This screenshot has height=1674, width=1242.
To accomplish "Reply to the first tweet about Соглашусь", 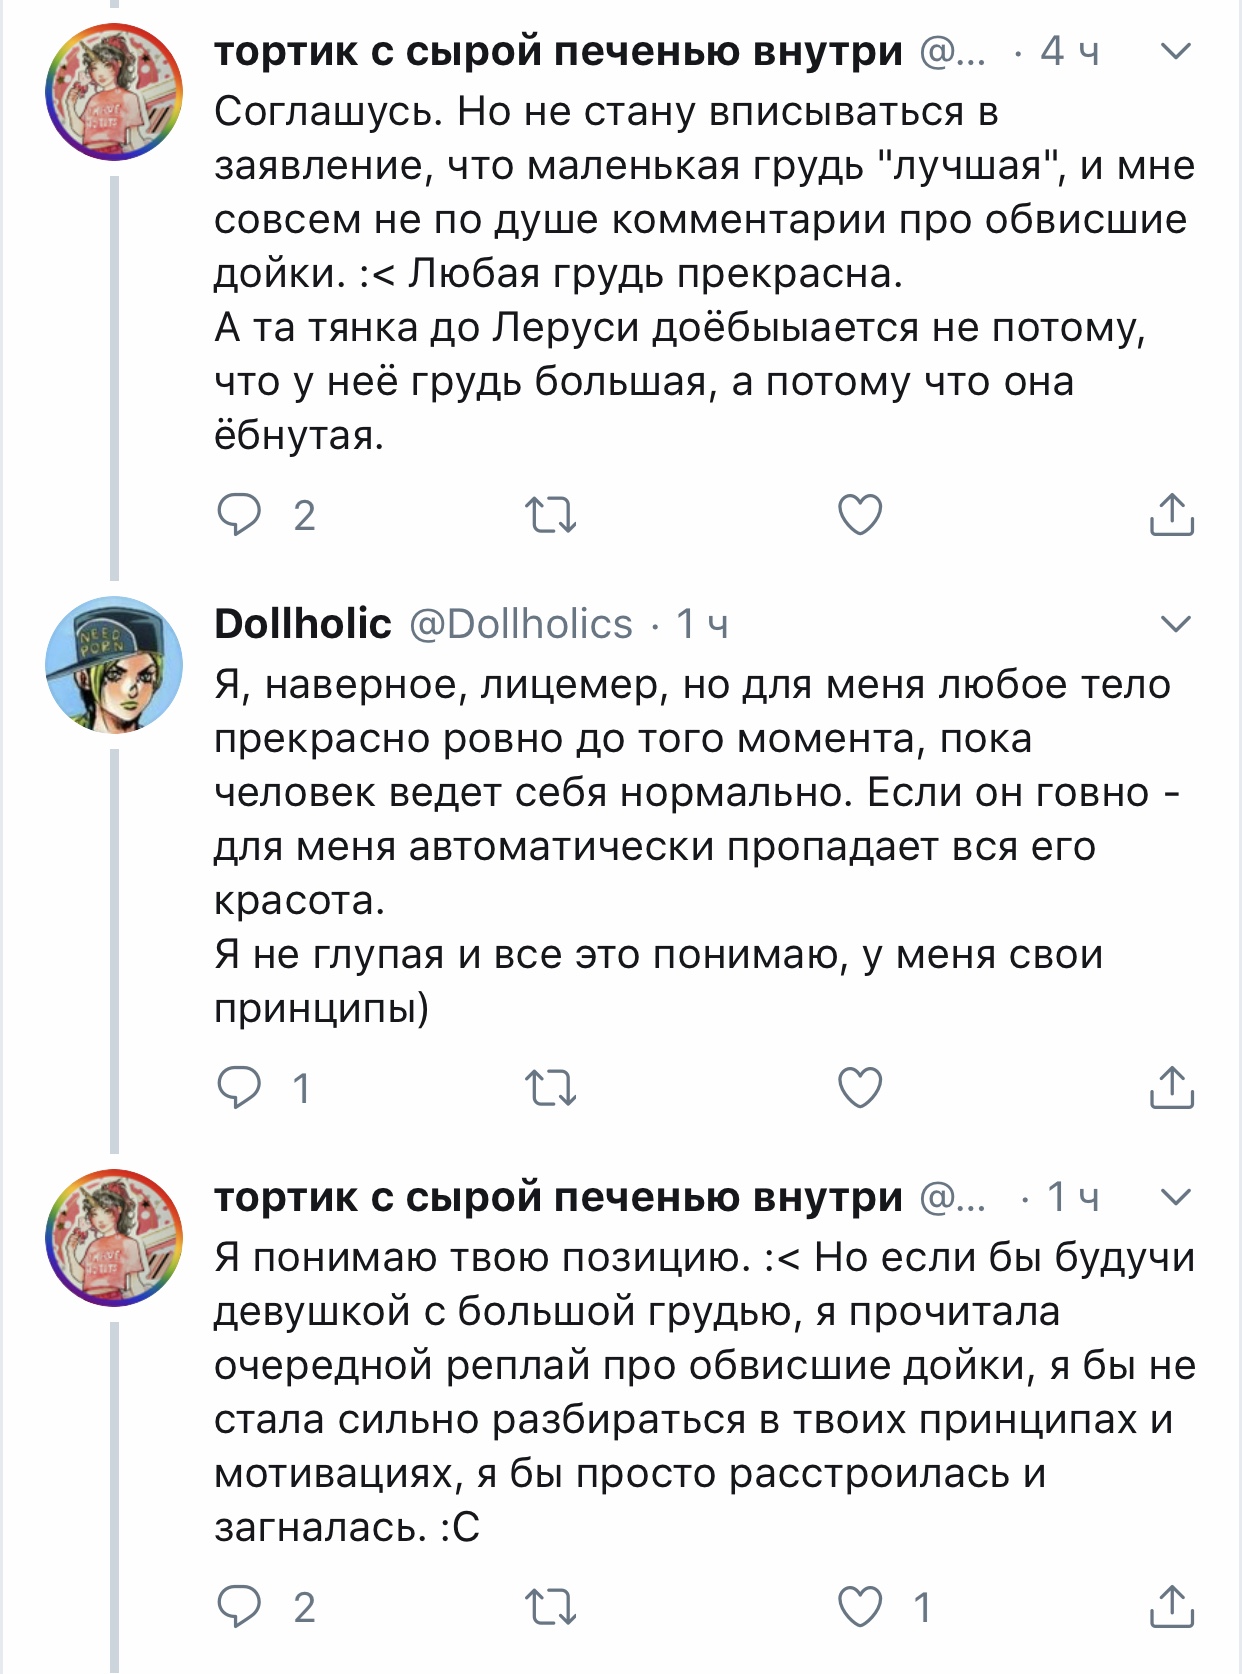I will [x=240, y=515].
